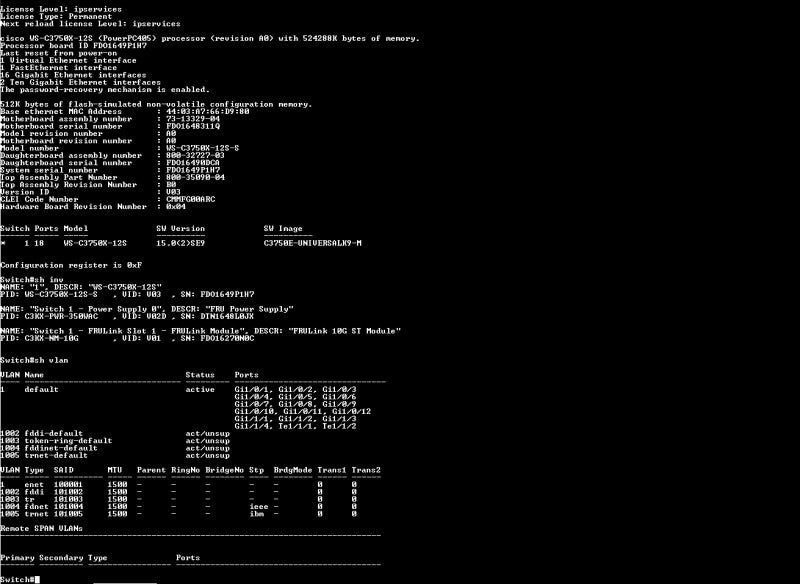
Task: Click the image name C3750E-UNIVERSALK9-M
Action: (x=313, y=243)
